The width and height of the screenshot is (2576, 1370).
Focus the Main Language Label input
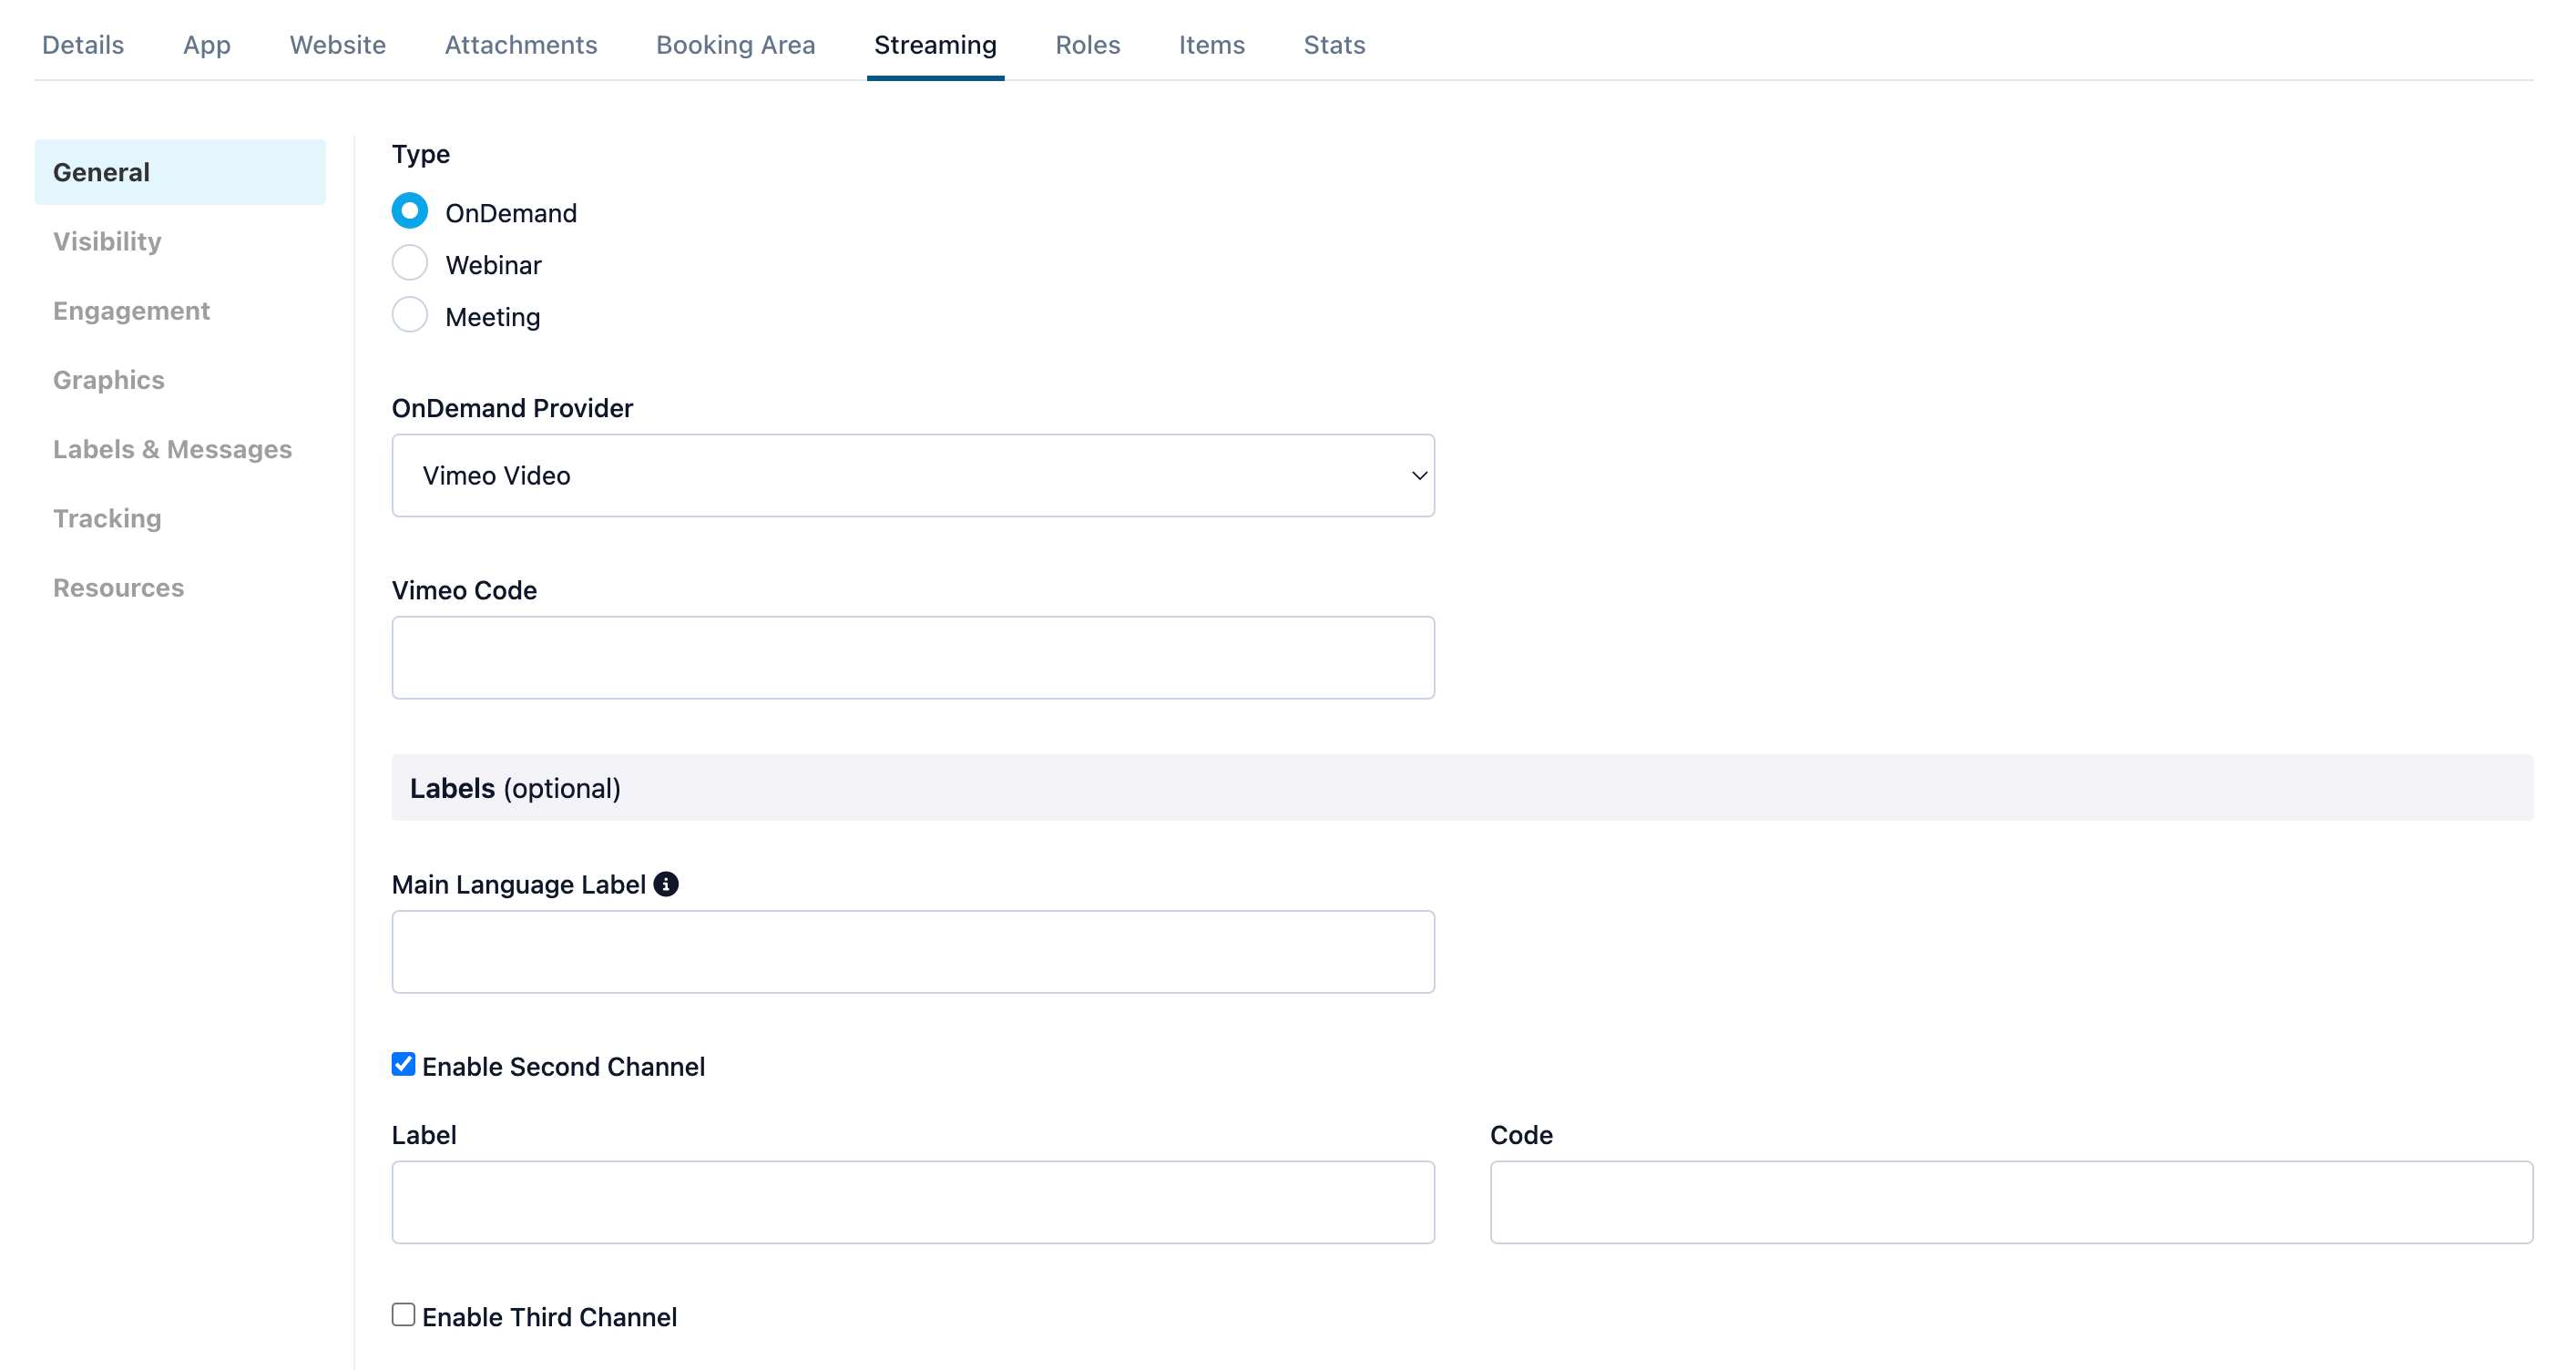click(x=913, y=951)
